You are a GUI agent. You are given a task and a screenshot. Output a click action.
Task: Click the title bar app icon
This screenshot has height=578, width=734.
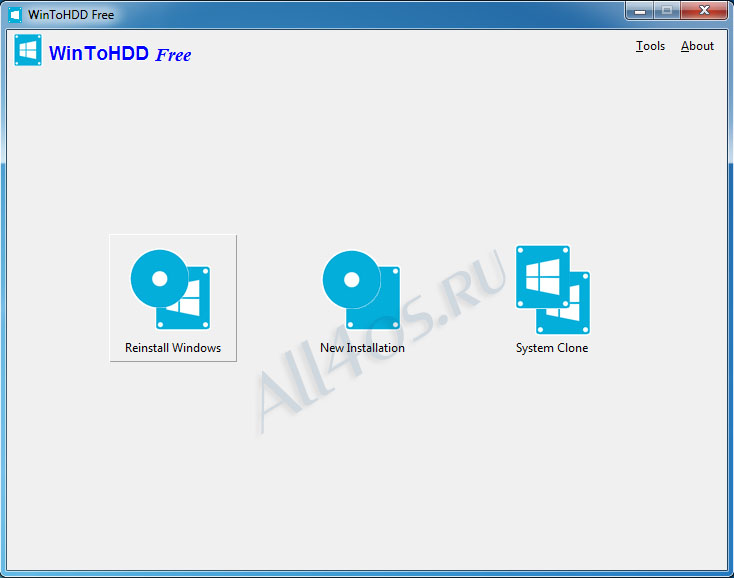pyautogui.click(x=15, y=15)
